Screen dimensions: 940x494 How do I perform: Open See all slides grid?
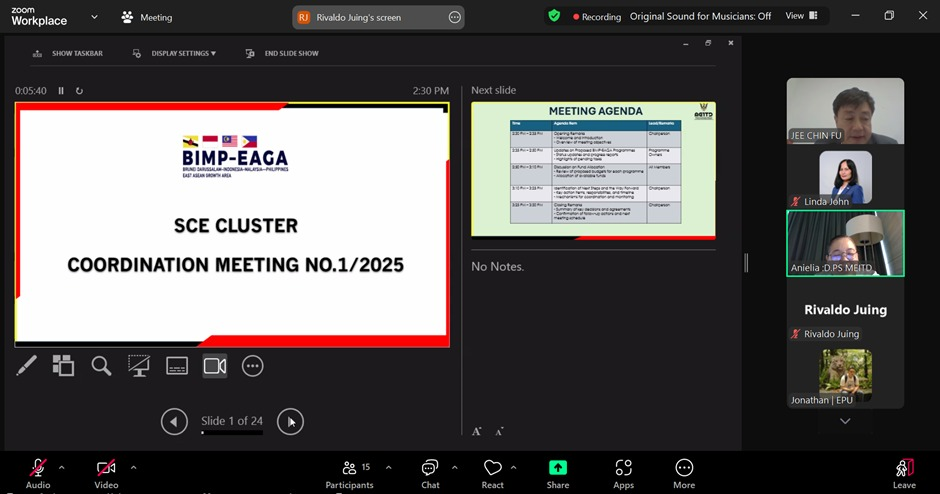(x=63, y=366)
